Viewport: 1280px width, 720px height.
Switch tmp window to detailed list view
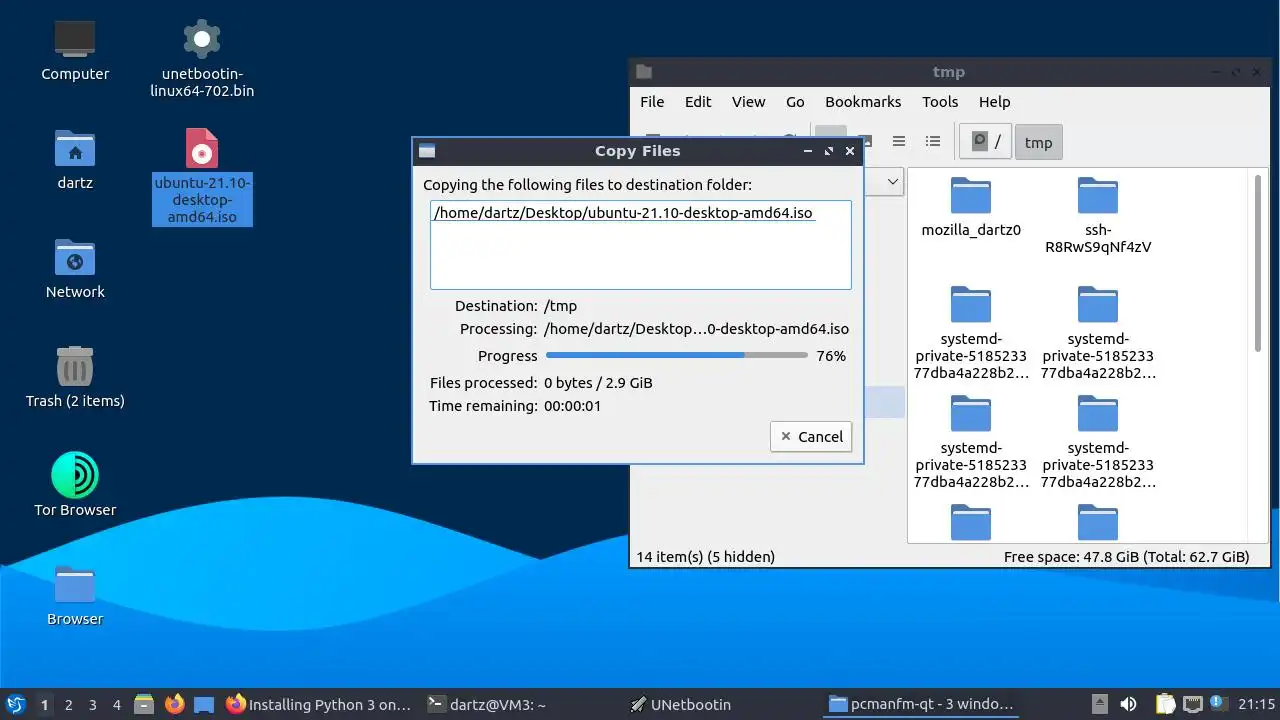click(933, 142)
